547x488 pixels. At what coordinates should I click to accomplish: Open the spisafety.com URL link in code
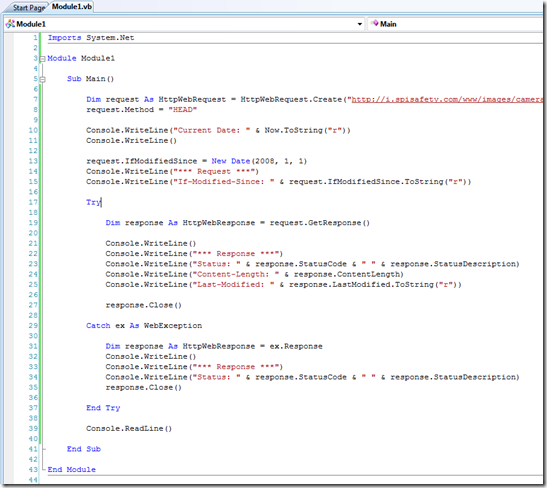tap(447, 99)
